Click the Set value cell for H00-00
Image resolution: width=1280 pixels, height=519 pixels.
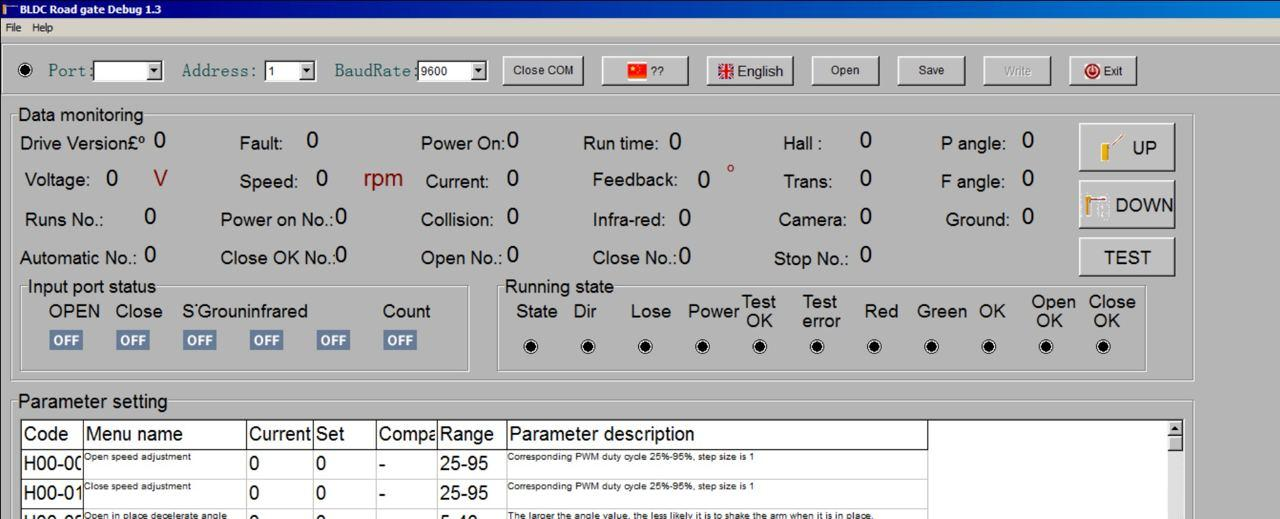345,464
